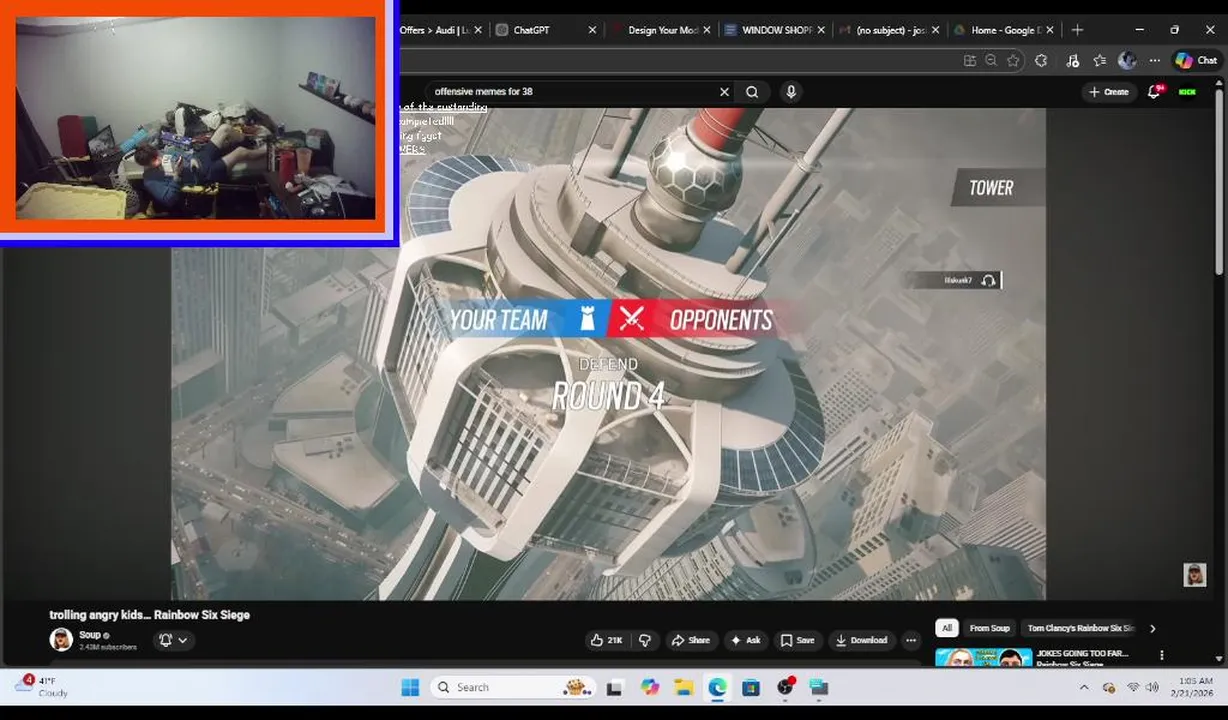Close the ChatGPT tab
The height and width of the screenshot is (720, 1228).
(592, 30)
